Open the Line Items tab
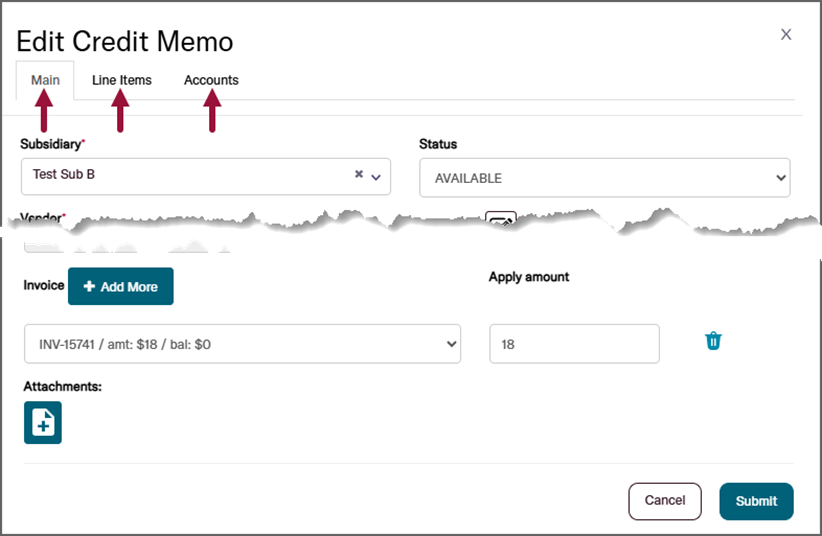The image size is (822, 536). pyautogui.click(x=122, y=80)
